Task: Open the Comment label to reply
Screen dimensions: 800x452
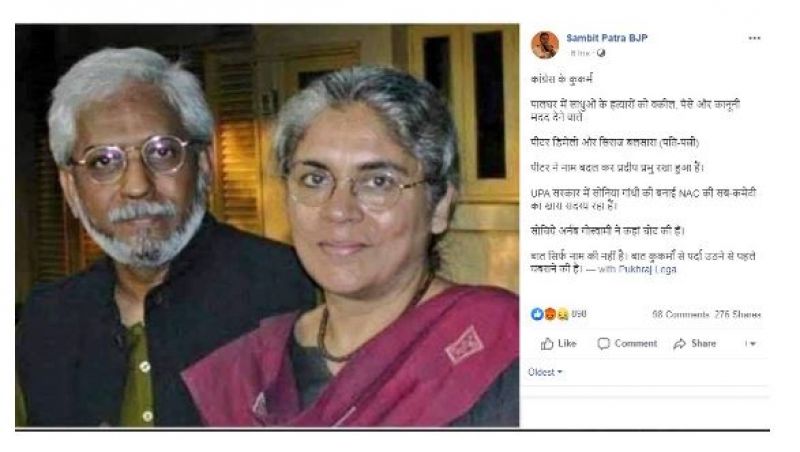Action: pos(636,343)
